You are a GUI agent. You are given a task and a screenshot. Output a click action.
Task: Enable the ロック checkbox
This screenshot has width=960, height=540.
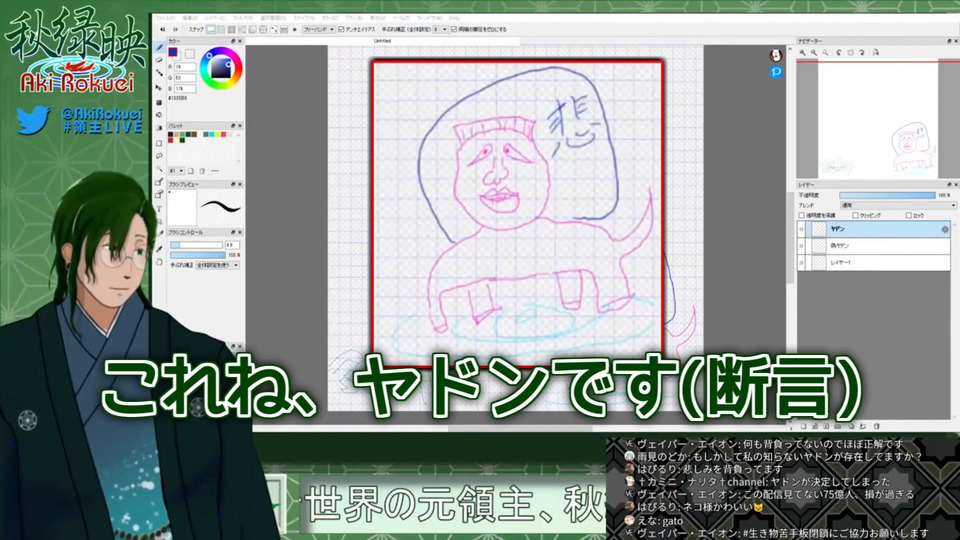click(909, 216)
